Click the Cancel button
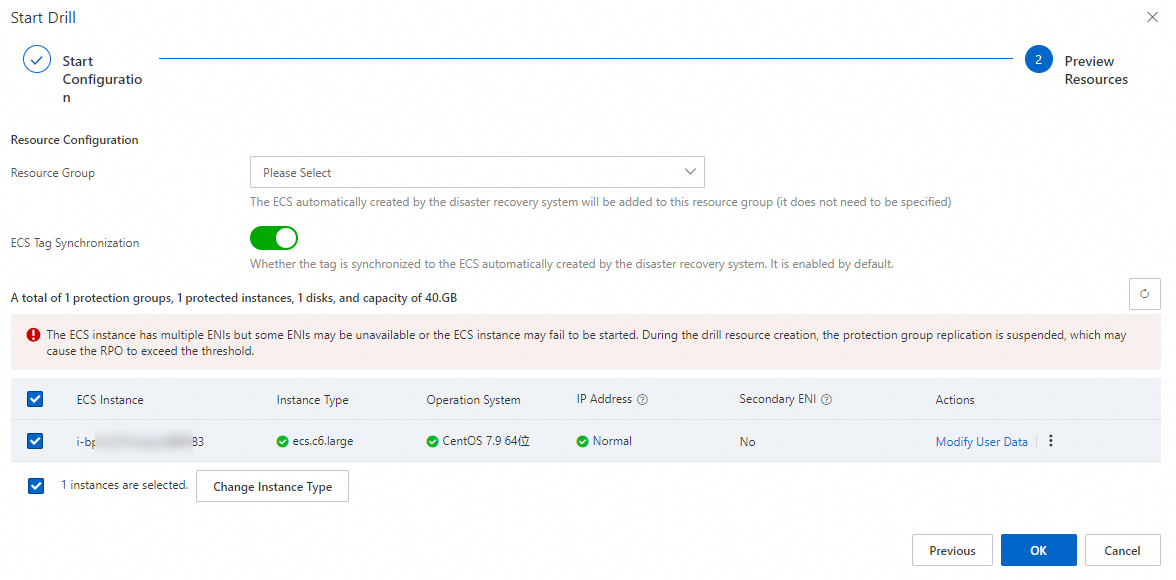 click(x=1122, y=551)
